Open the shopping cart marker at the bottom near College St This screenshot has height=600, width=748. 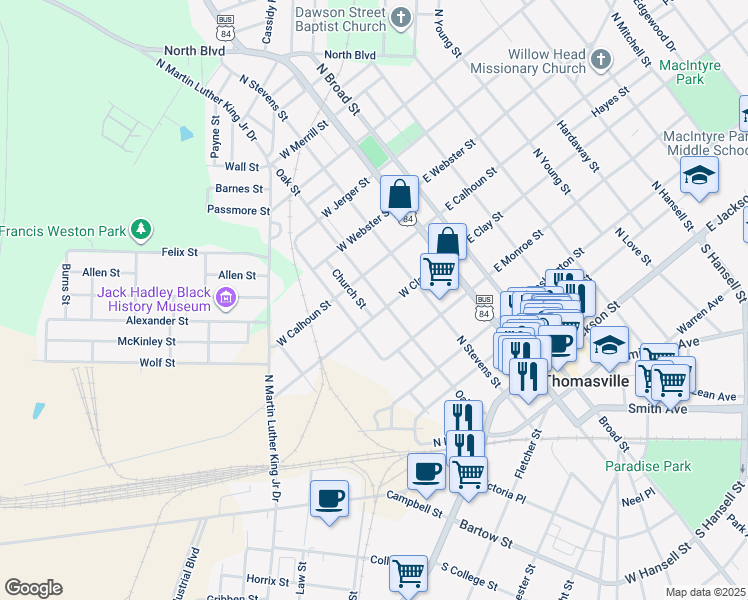click(x=408, y=574)
